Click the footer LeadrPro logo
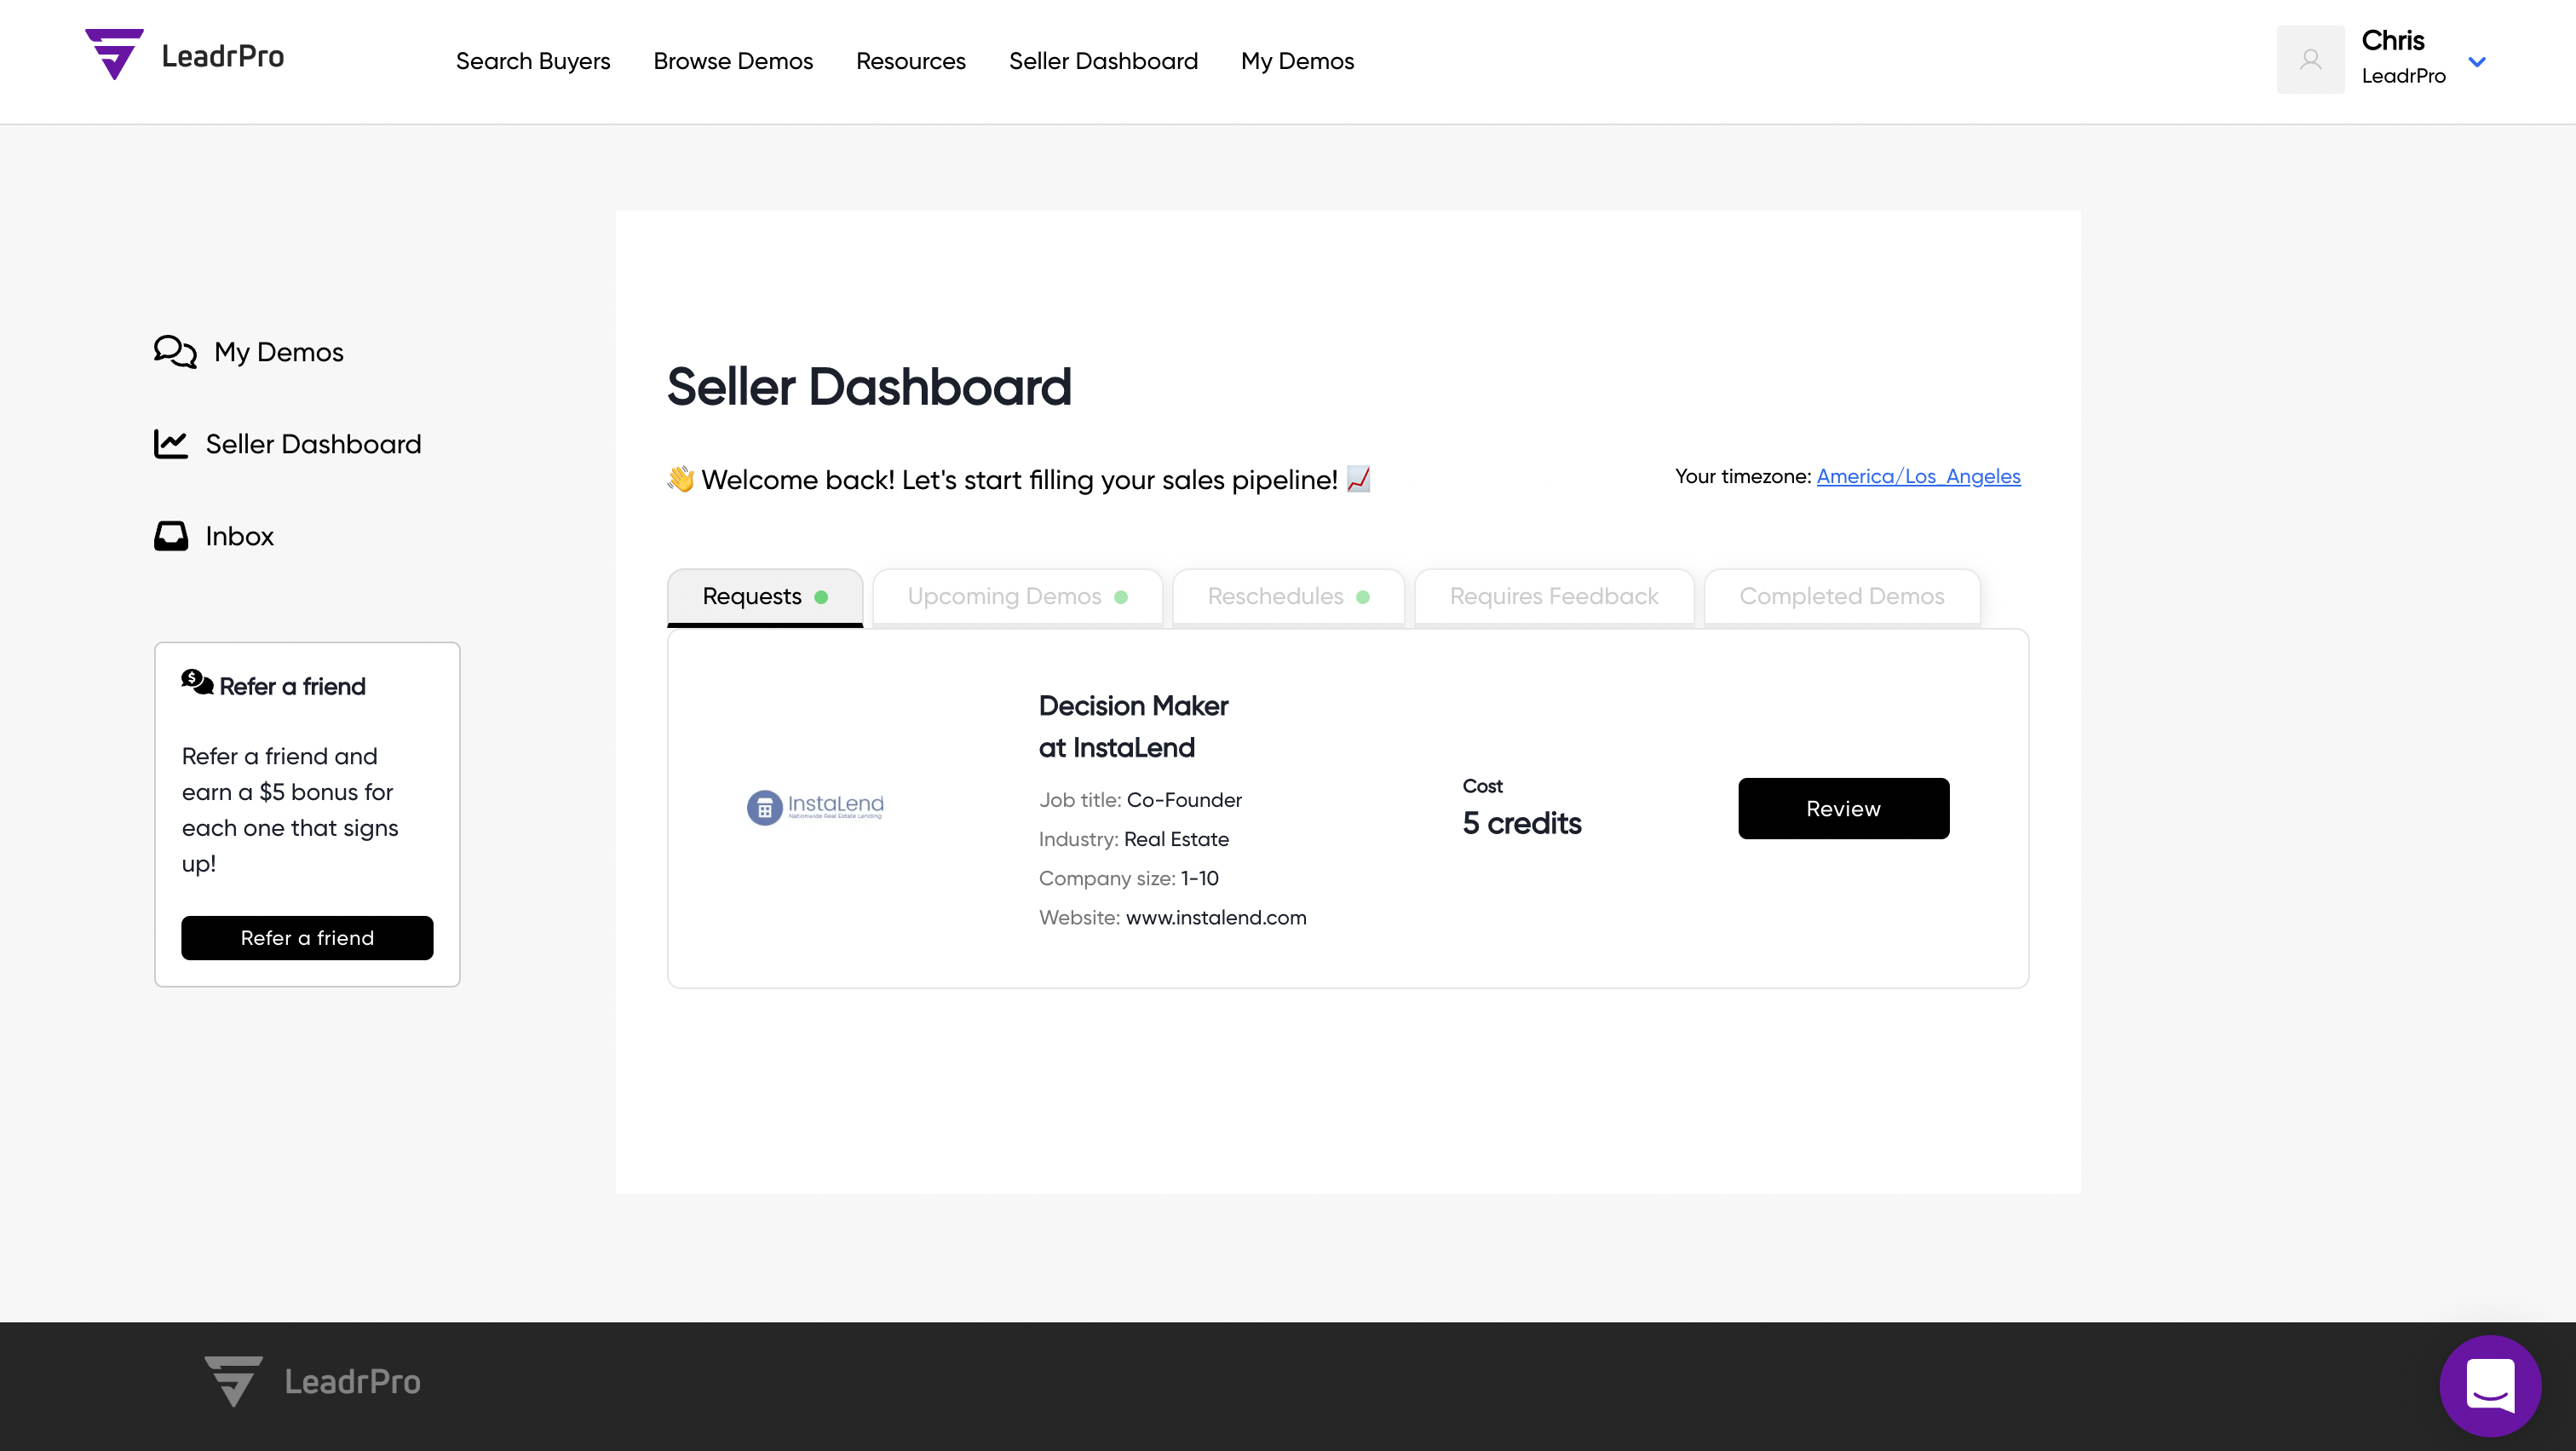Image resolution: width=2576 pixels, height=1451 pixels. pos(312,1381)
